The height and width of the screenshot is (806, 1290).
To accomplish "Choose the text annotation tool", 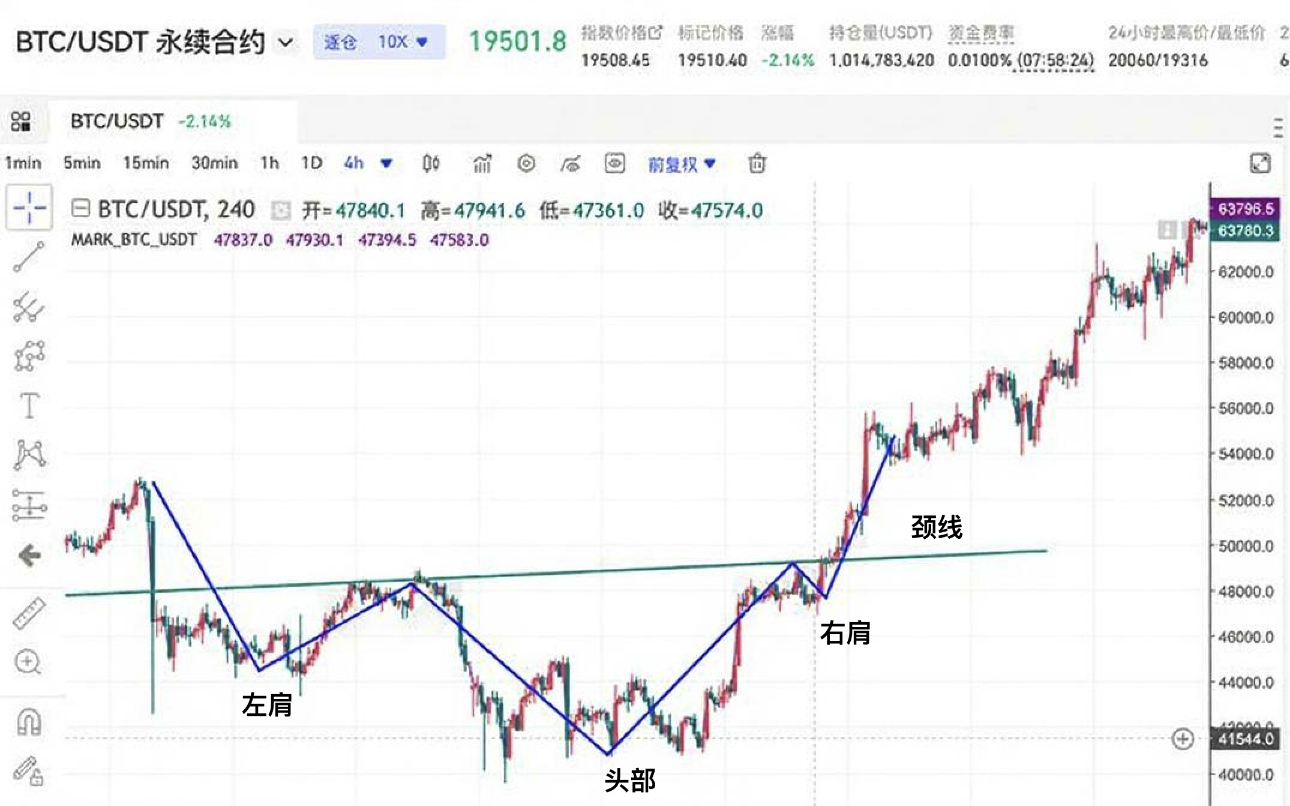I will coord(30,406).
